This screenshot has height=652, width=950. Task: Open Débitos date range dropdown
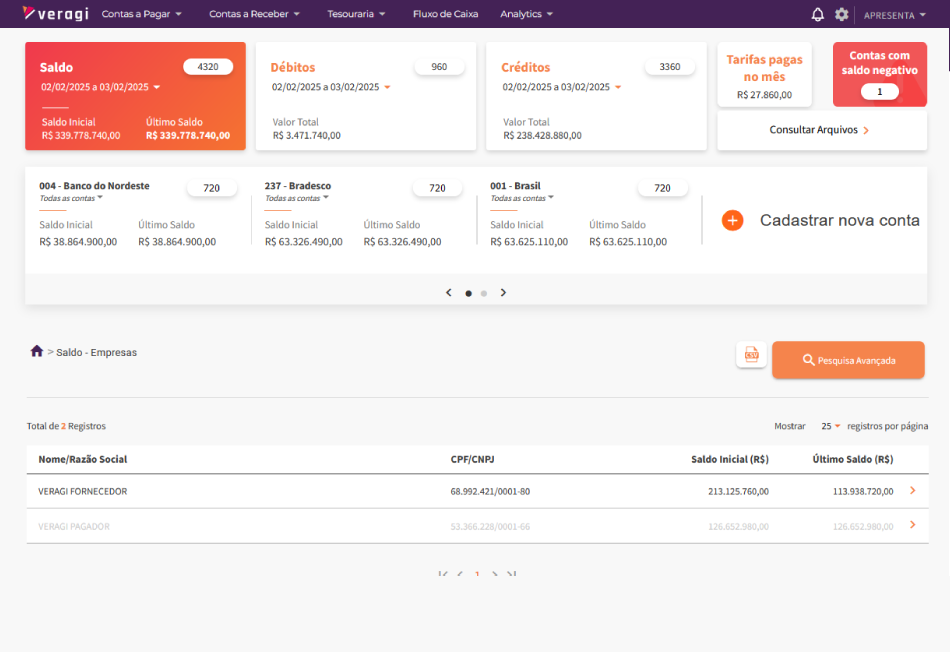pos(387,87)
